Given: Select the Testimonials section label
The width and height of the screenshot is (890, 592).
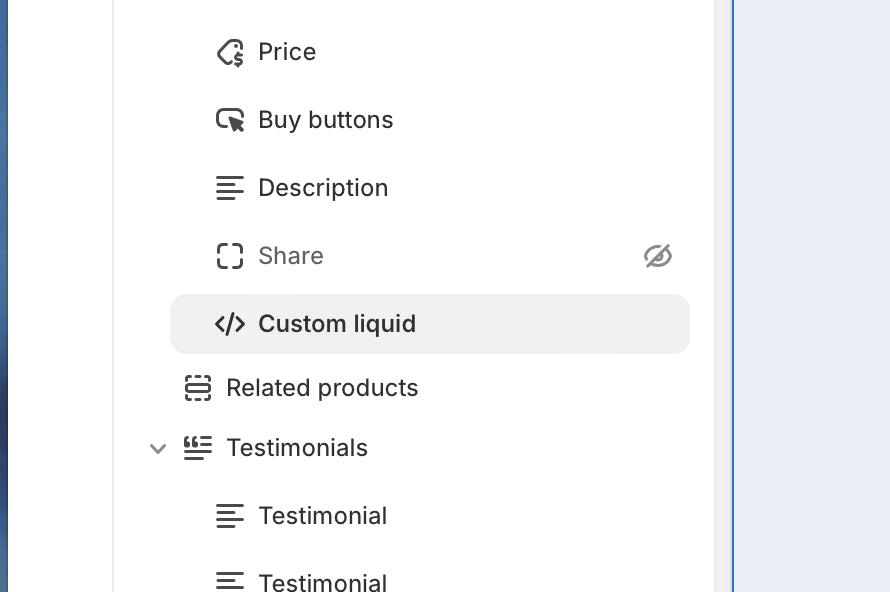Looking at the screenshot, I should [x=297, y=448].
